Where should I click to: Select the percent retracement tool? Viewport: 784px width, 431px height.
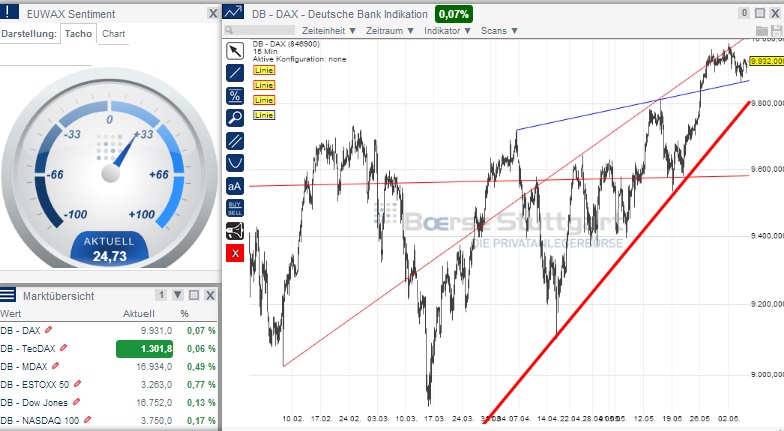235,96
